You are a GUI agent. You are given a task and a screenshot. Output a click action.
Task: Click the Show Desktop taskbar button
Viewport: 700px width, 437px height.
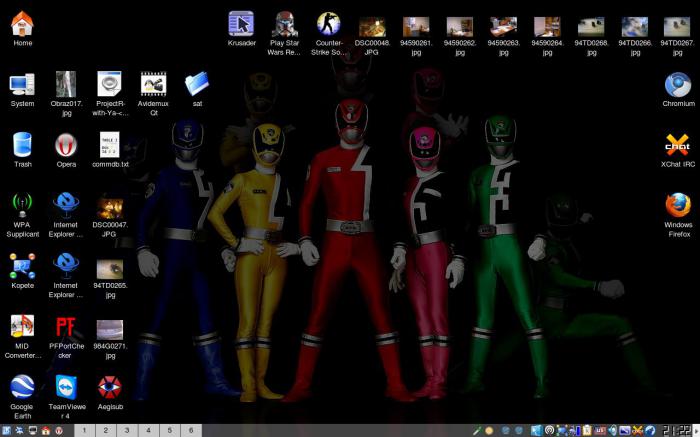tap(33, 431)
